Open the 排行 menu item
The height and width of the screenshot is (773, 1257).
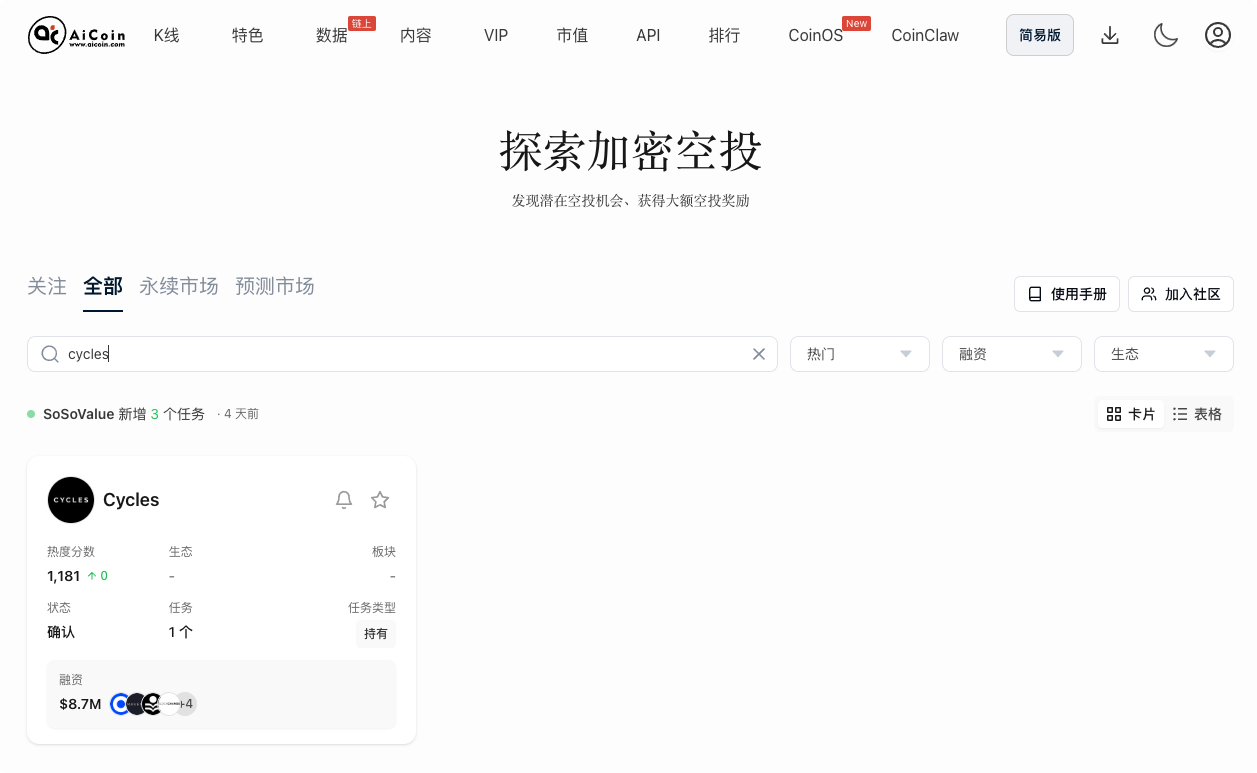coord(724,35)
